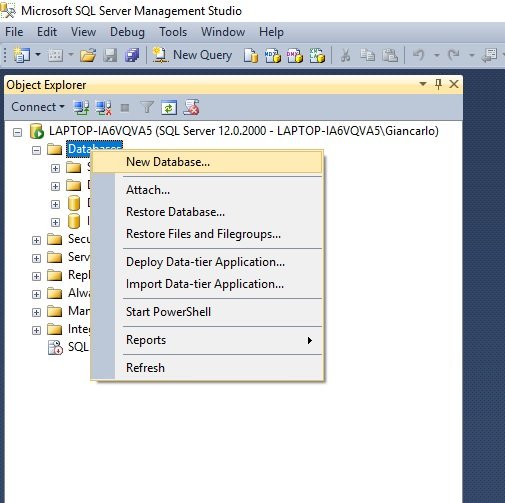The height and width of the screenshot is (503, 505).
Task: Expand the Security folder tree node
Action: tap(36, 240)
